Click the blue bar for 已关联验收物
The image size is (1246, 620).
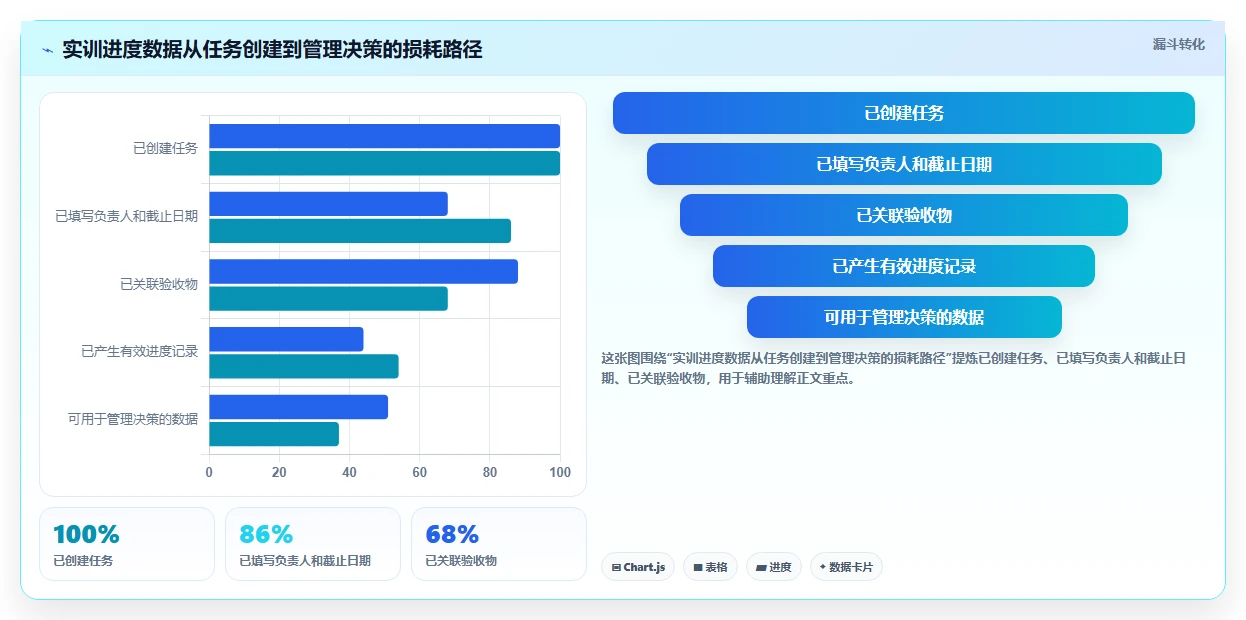pyautogui.click(x=363, y=272)
